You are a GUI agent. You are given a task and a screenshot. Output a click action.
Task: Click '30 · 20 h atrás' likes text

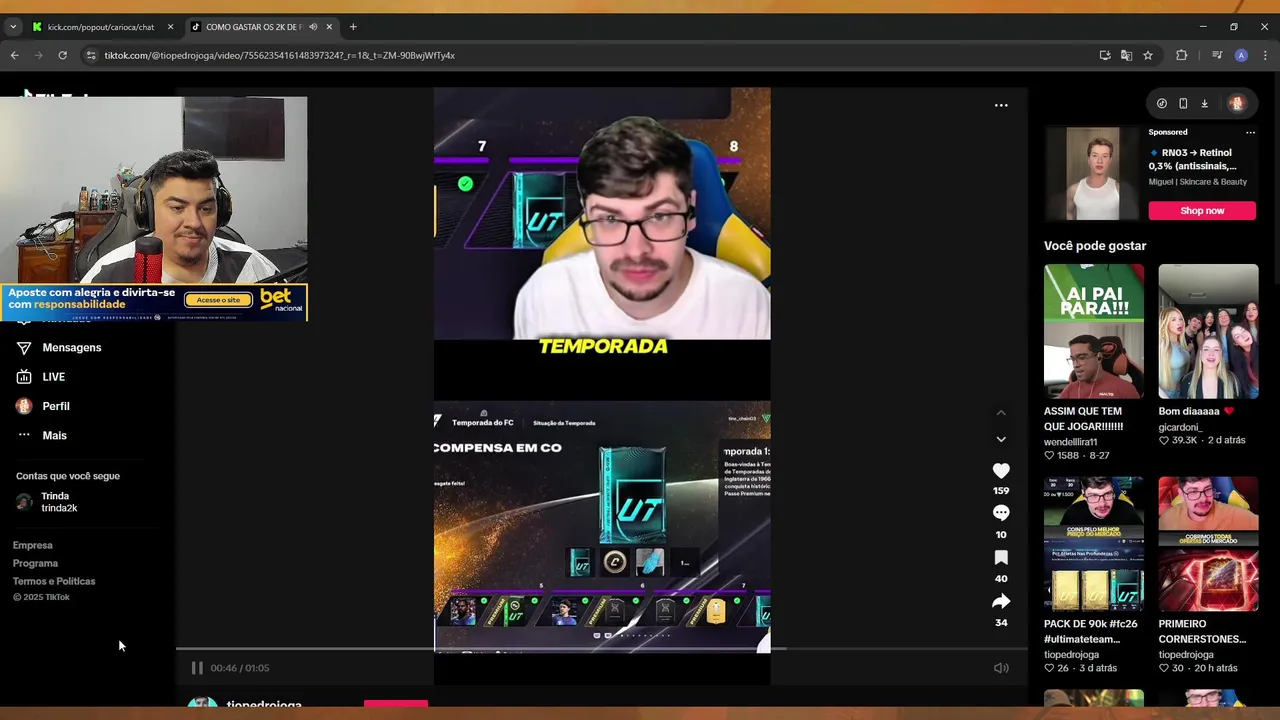coord(1205,668)
